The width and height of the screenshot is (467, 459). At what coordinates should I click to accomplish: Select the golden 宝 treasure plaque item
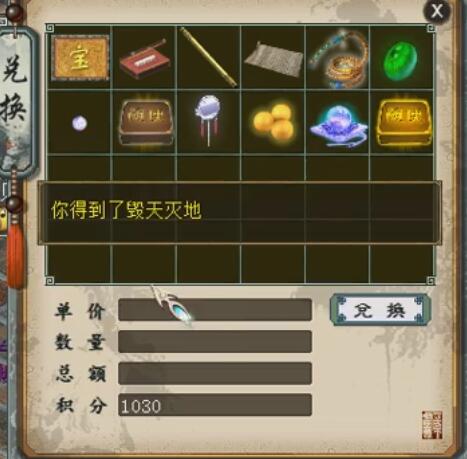[x=80, y=58]
